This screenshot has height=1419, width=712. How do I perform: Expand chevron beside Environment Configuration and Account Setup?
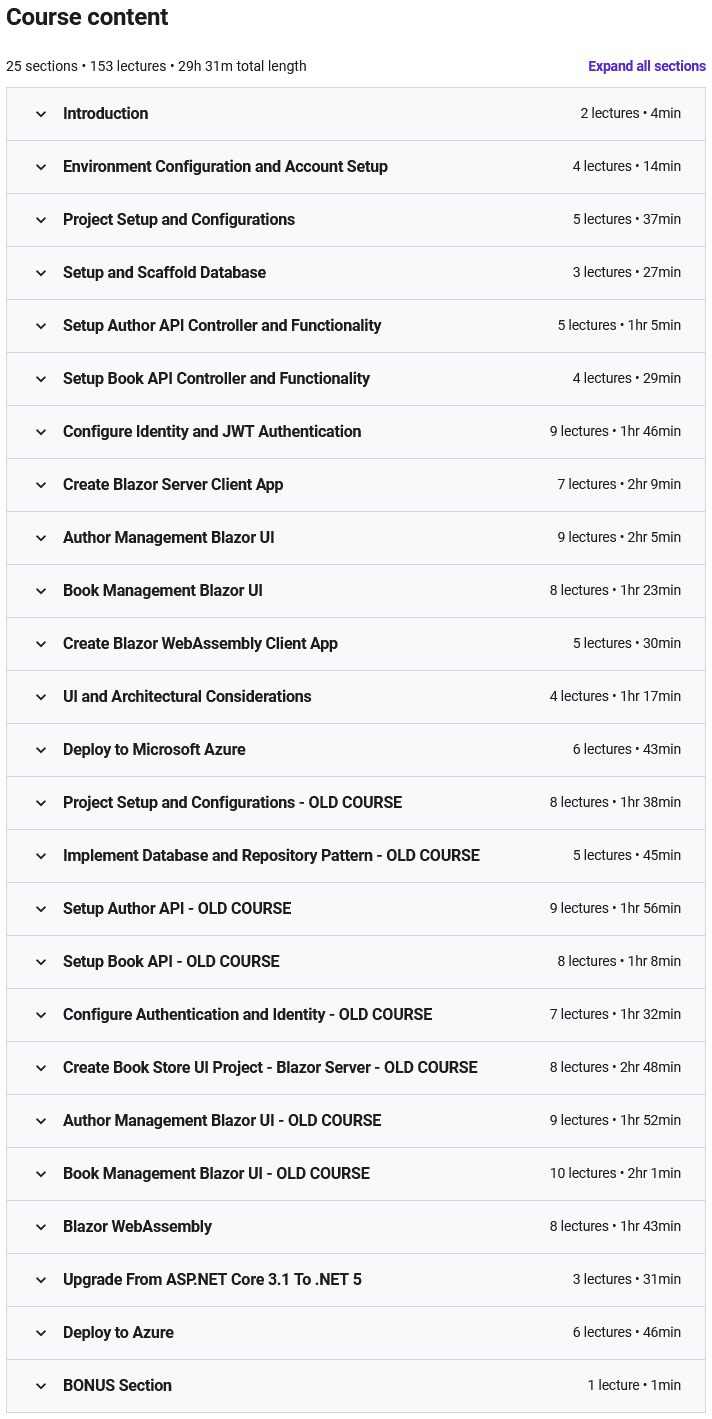(41, 167)
